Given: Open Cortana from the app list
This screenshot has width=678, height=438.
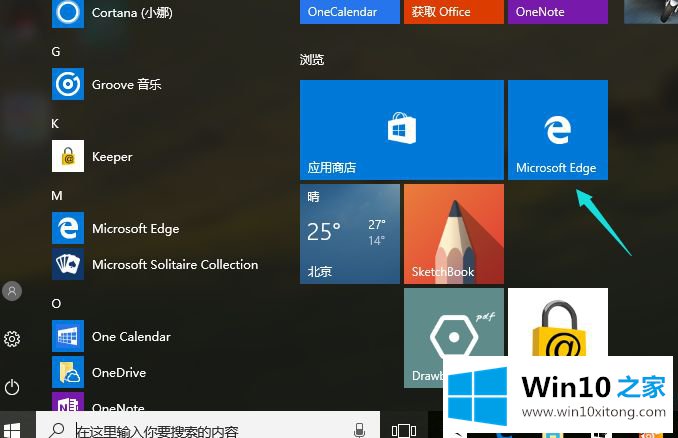Looking at the screenshot, I should coord(112,13).
